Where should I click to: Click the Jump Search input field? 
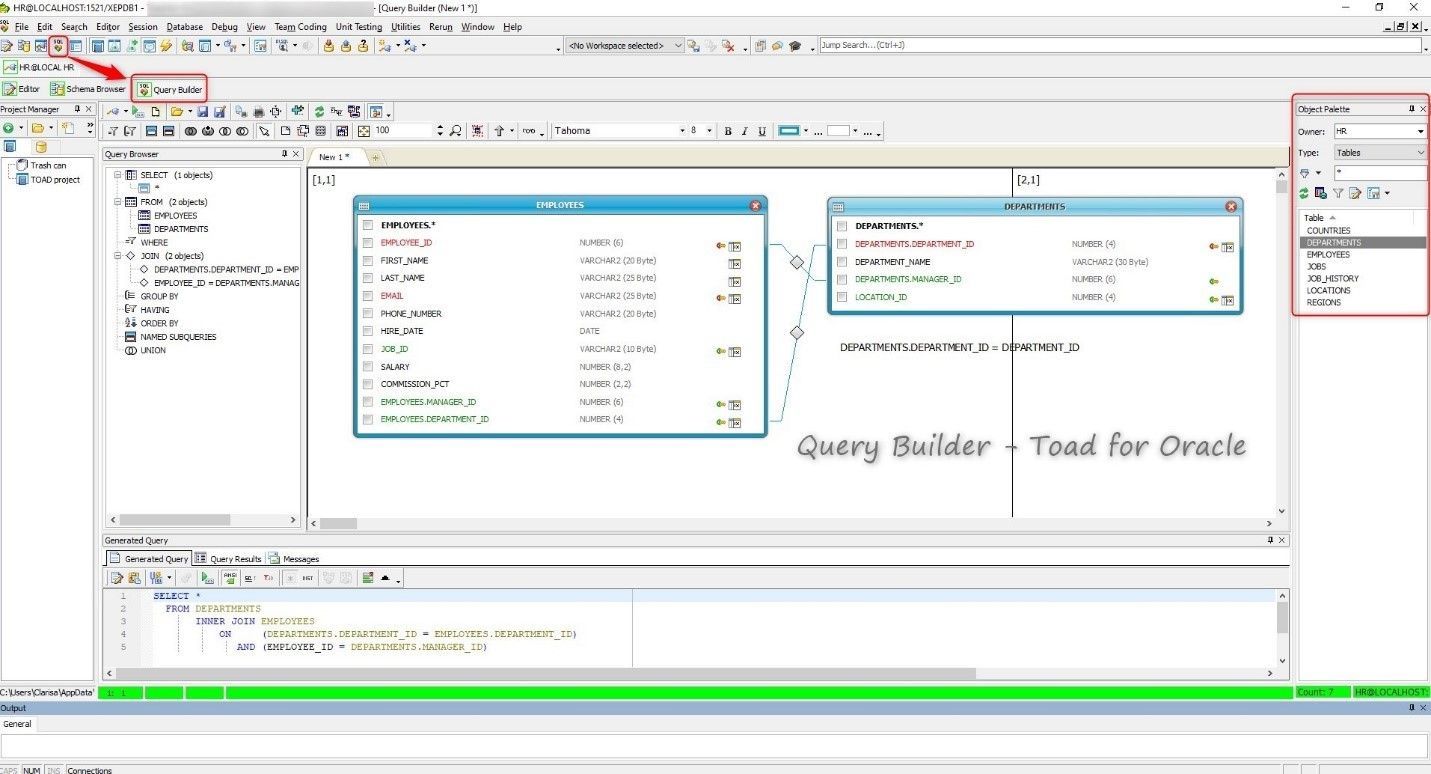[1121, 46]
